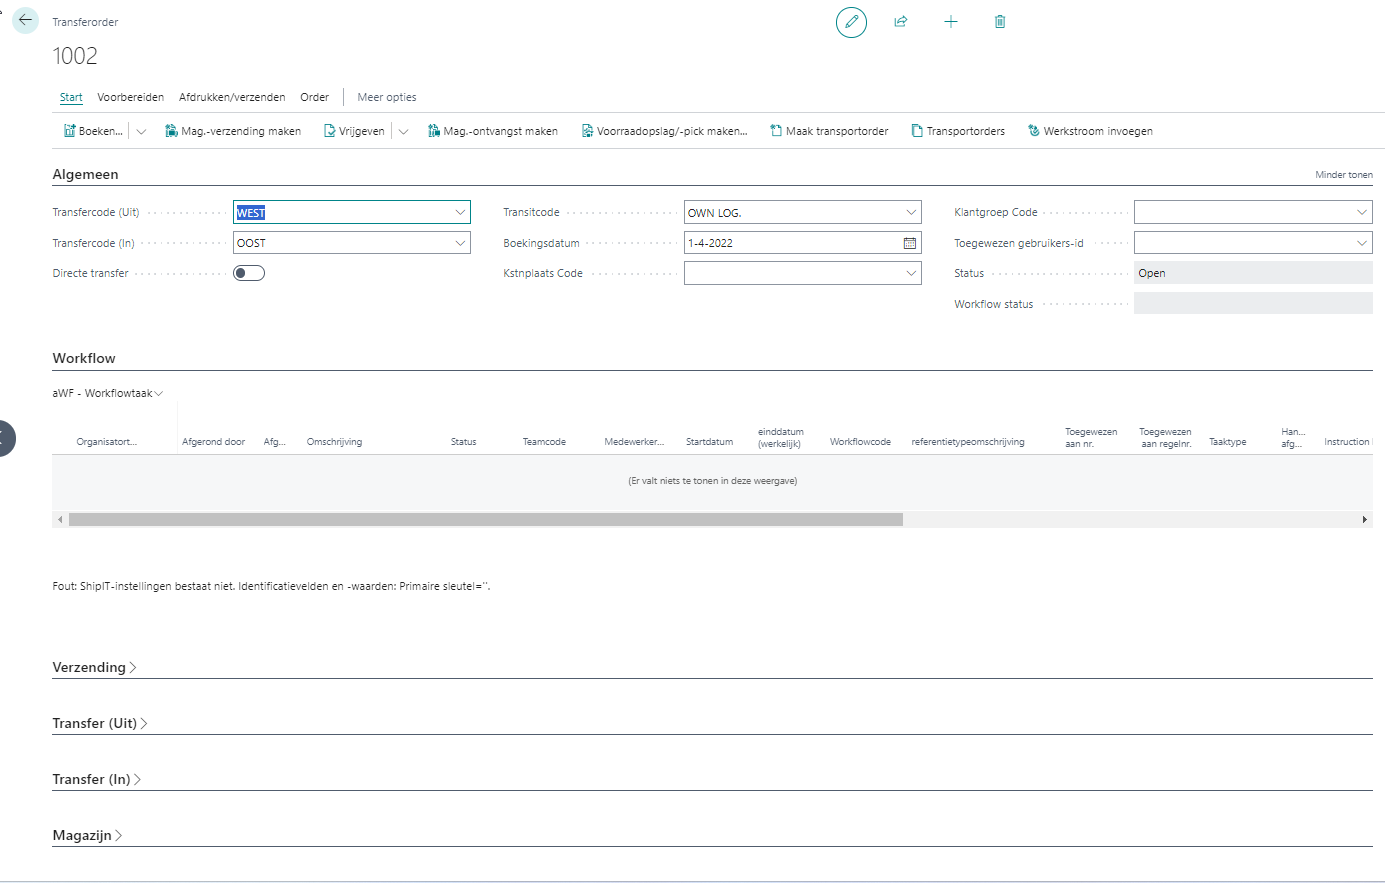Click the Taaktype column header
This screenshot has width=1385, height=883.
1227,442
